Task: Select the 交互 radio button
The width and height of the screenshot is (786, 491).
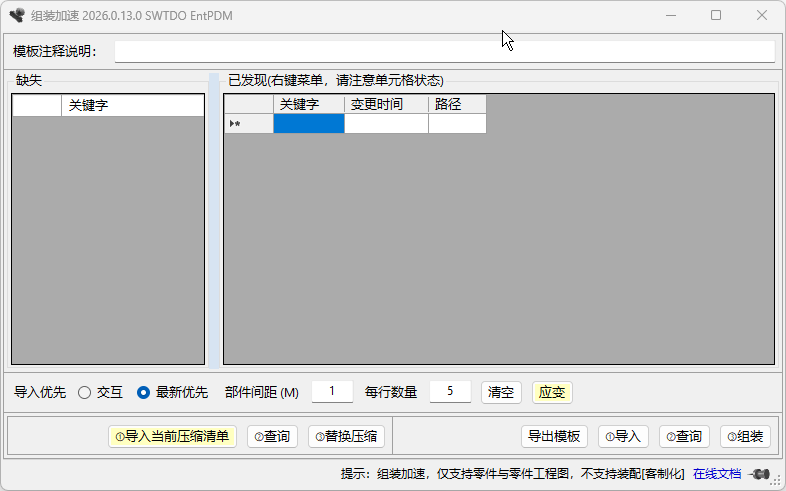Action: coord(85,392)
